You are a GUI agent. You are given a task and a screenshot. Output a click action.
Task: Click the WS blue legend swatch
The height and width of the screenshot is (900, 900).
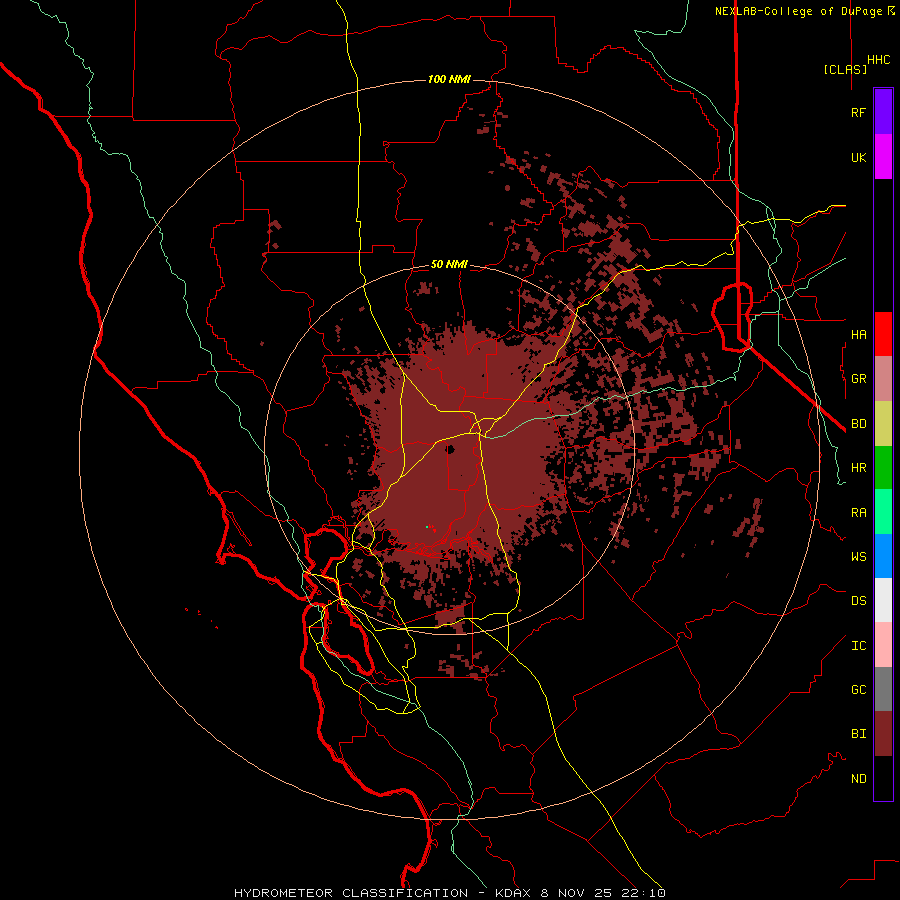pos(883,556)
